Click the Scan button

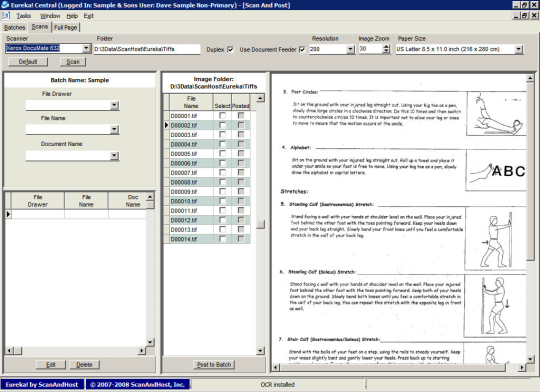click(x=73, y=62)
